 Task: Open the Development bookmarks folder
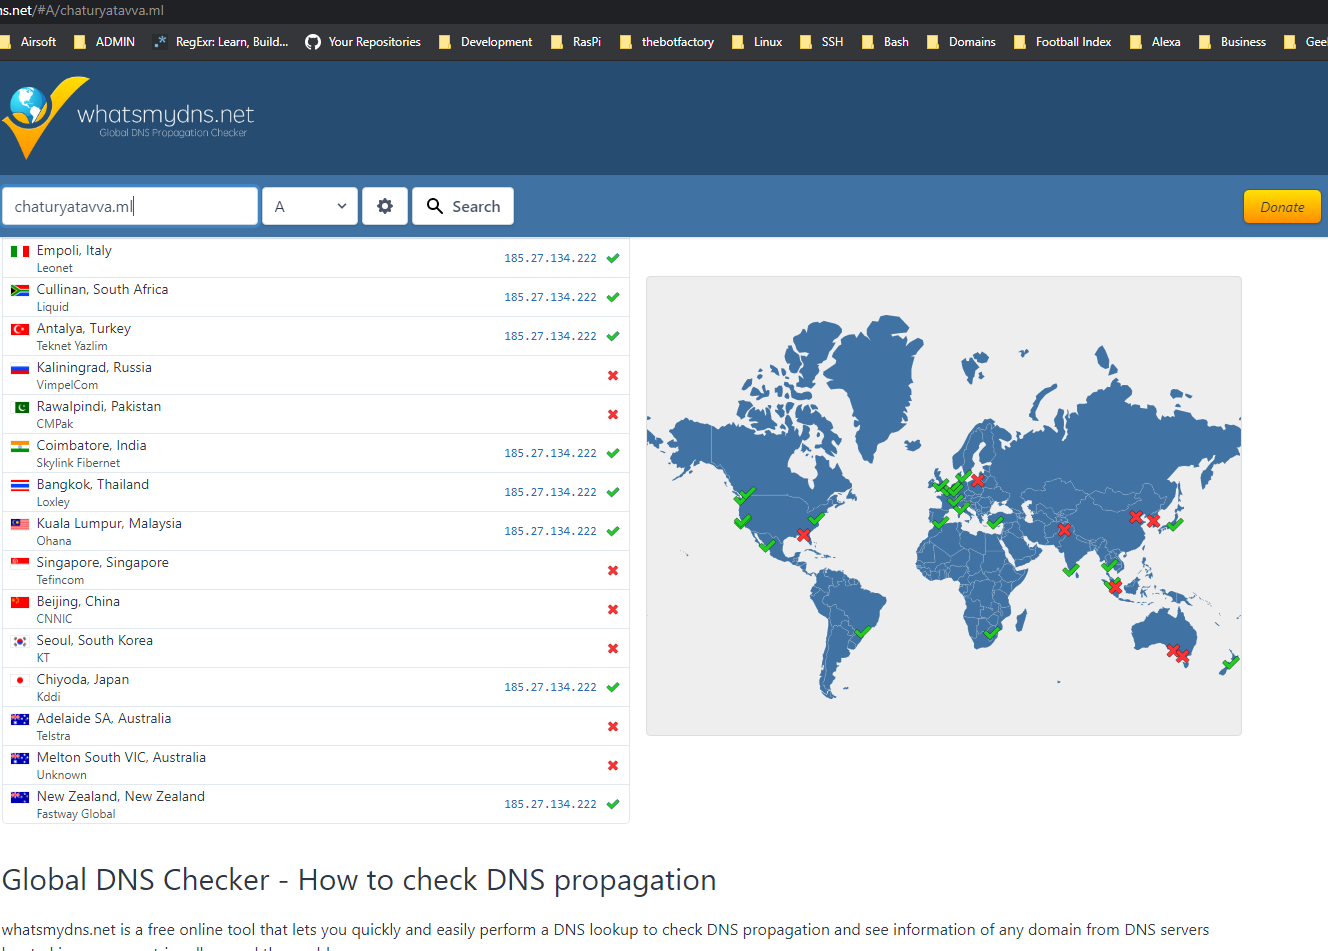pos(485,42)
